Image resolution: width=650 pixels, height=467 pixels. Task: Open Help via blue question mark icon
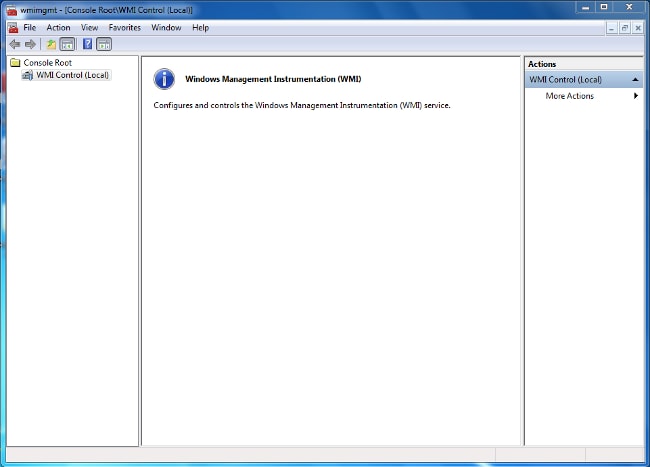pos(87,44)
